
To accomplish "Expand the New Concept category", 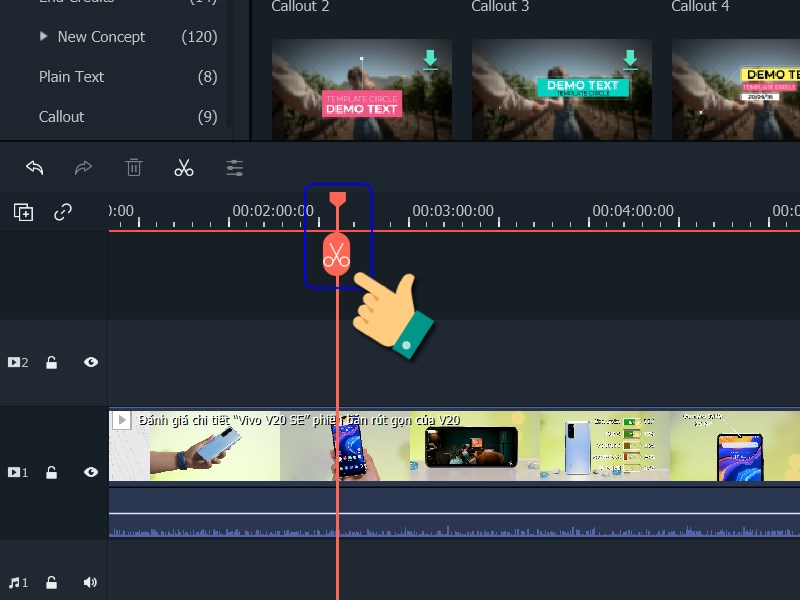I will coord(44,36).
